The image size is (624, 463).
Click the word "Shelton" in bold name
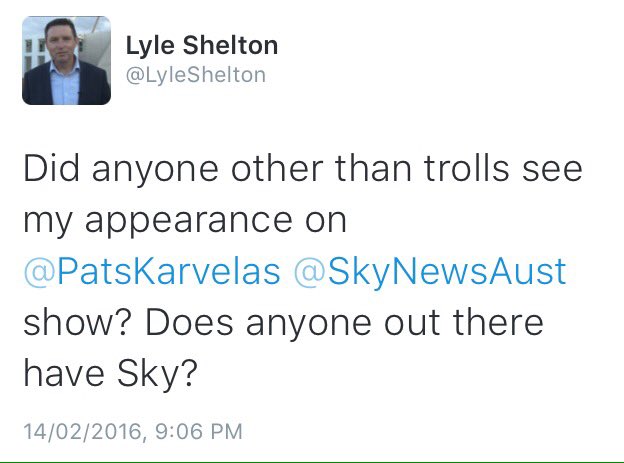[230, 45]
